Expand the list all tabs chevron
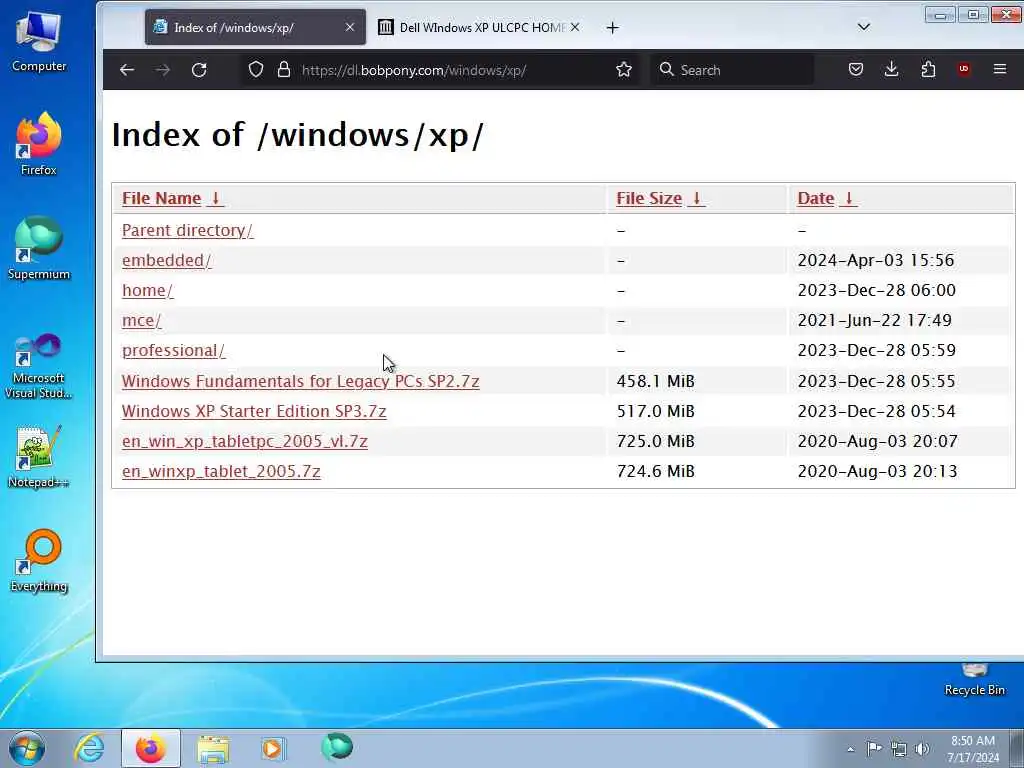Screen dimensions: 1024x768 863,27
